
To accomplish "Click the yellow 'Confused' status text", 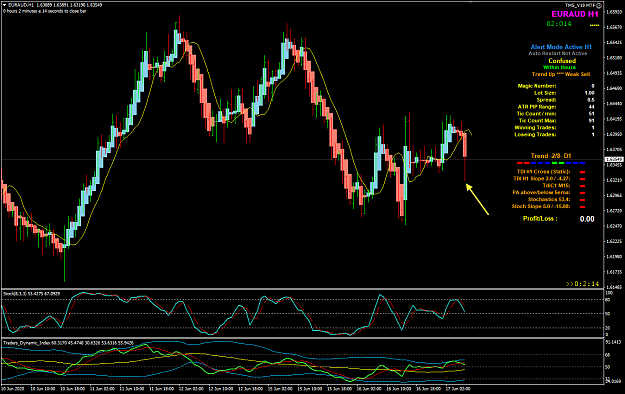I will (562, 61).
